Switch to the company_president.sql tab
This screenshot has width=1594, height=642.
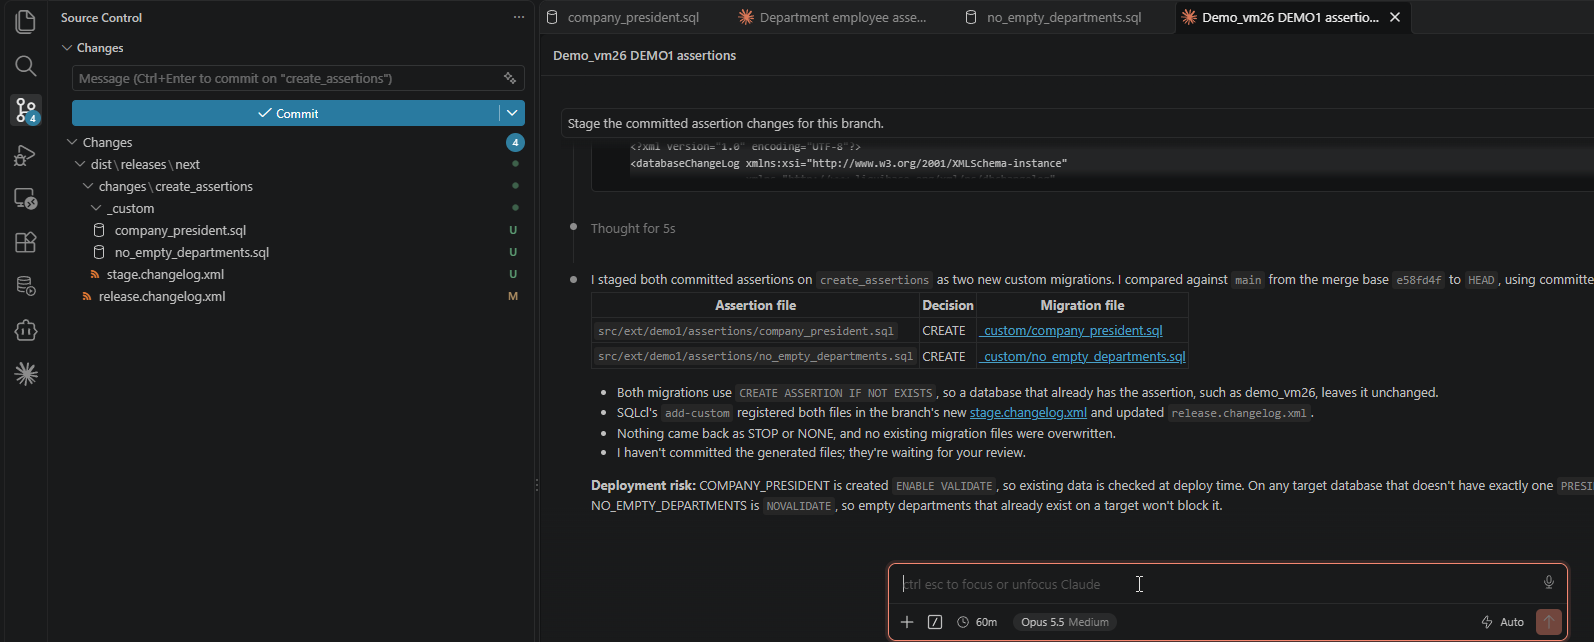click(x=633, y=17)
